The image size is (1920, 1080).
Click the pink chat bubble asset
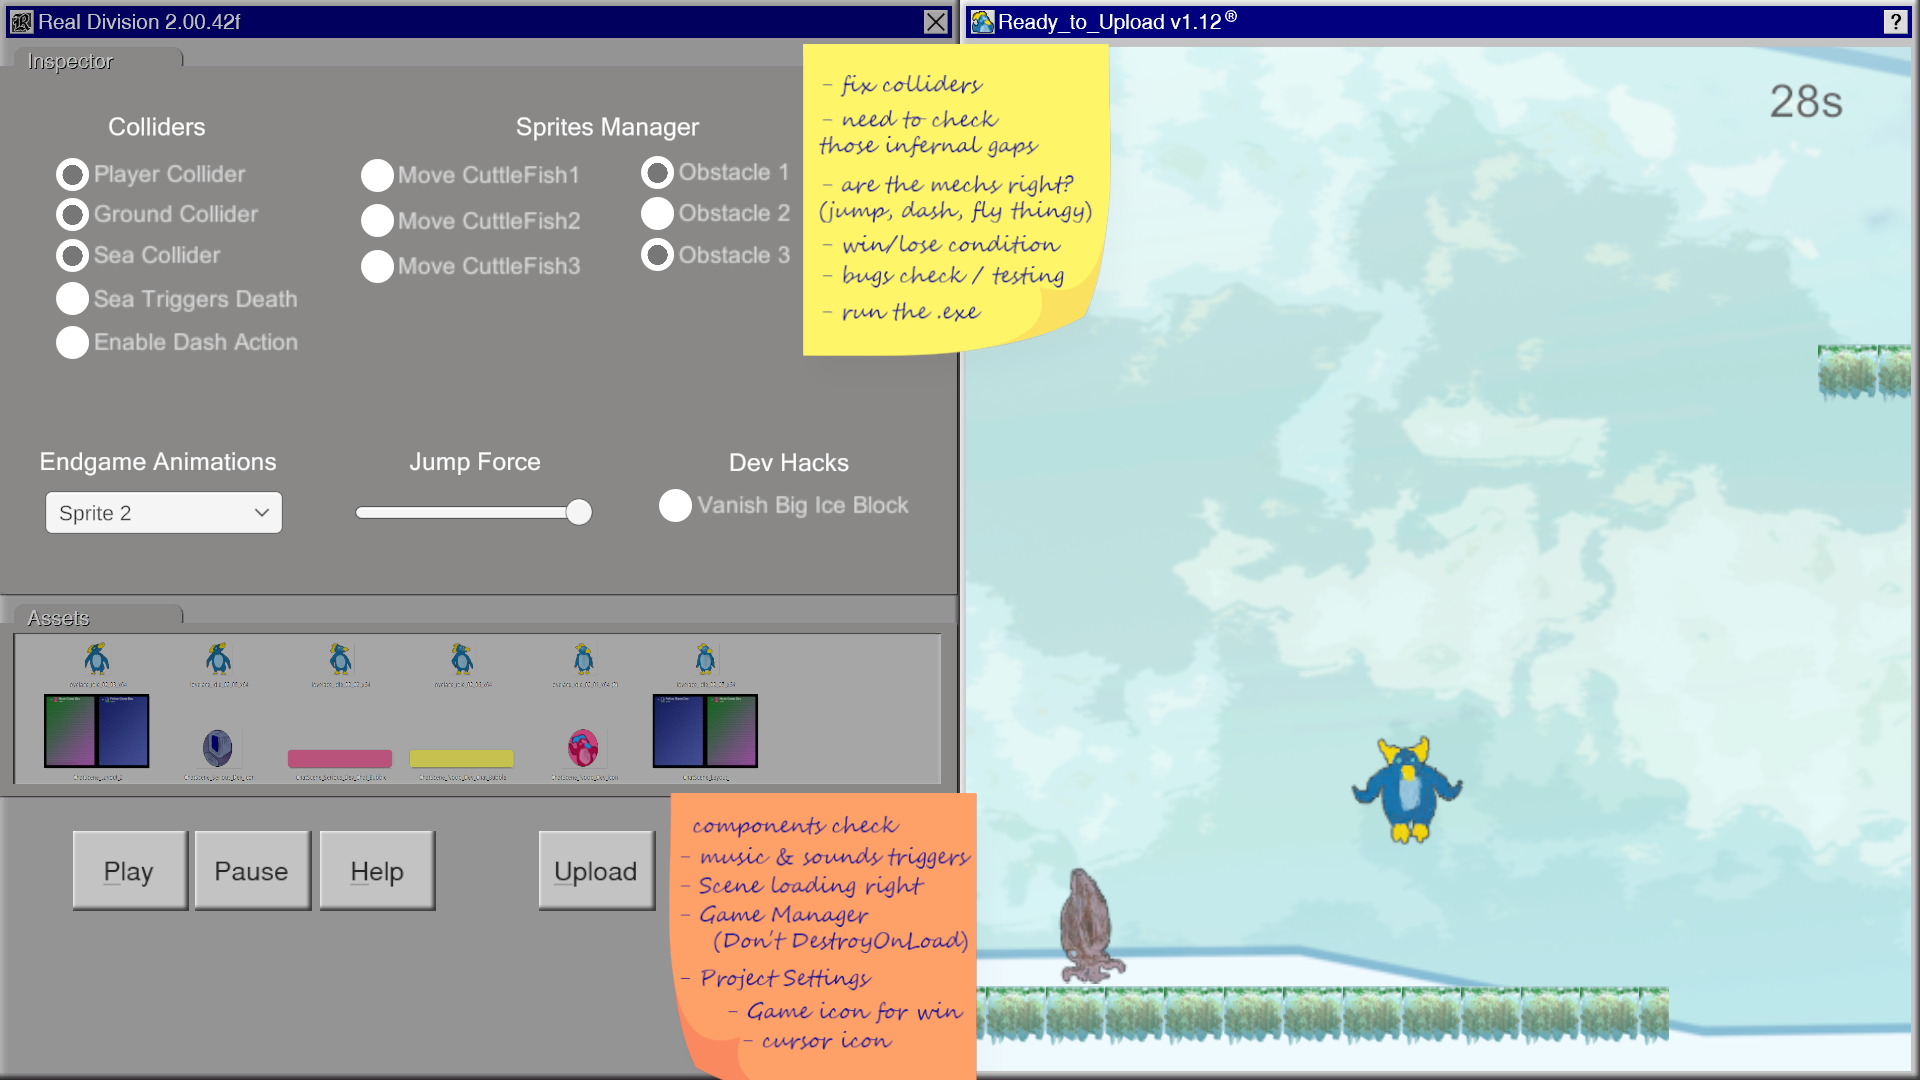tap(340, 759)
